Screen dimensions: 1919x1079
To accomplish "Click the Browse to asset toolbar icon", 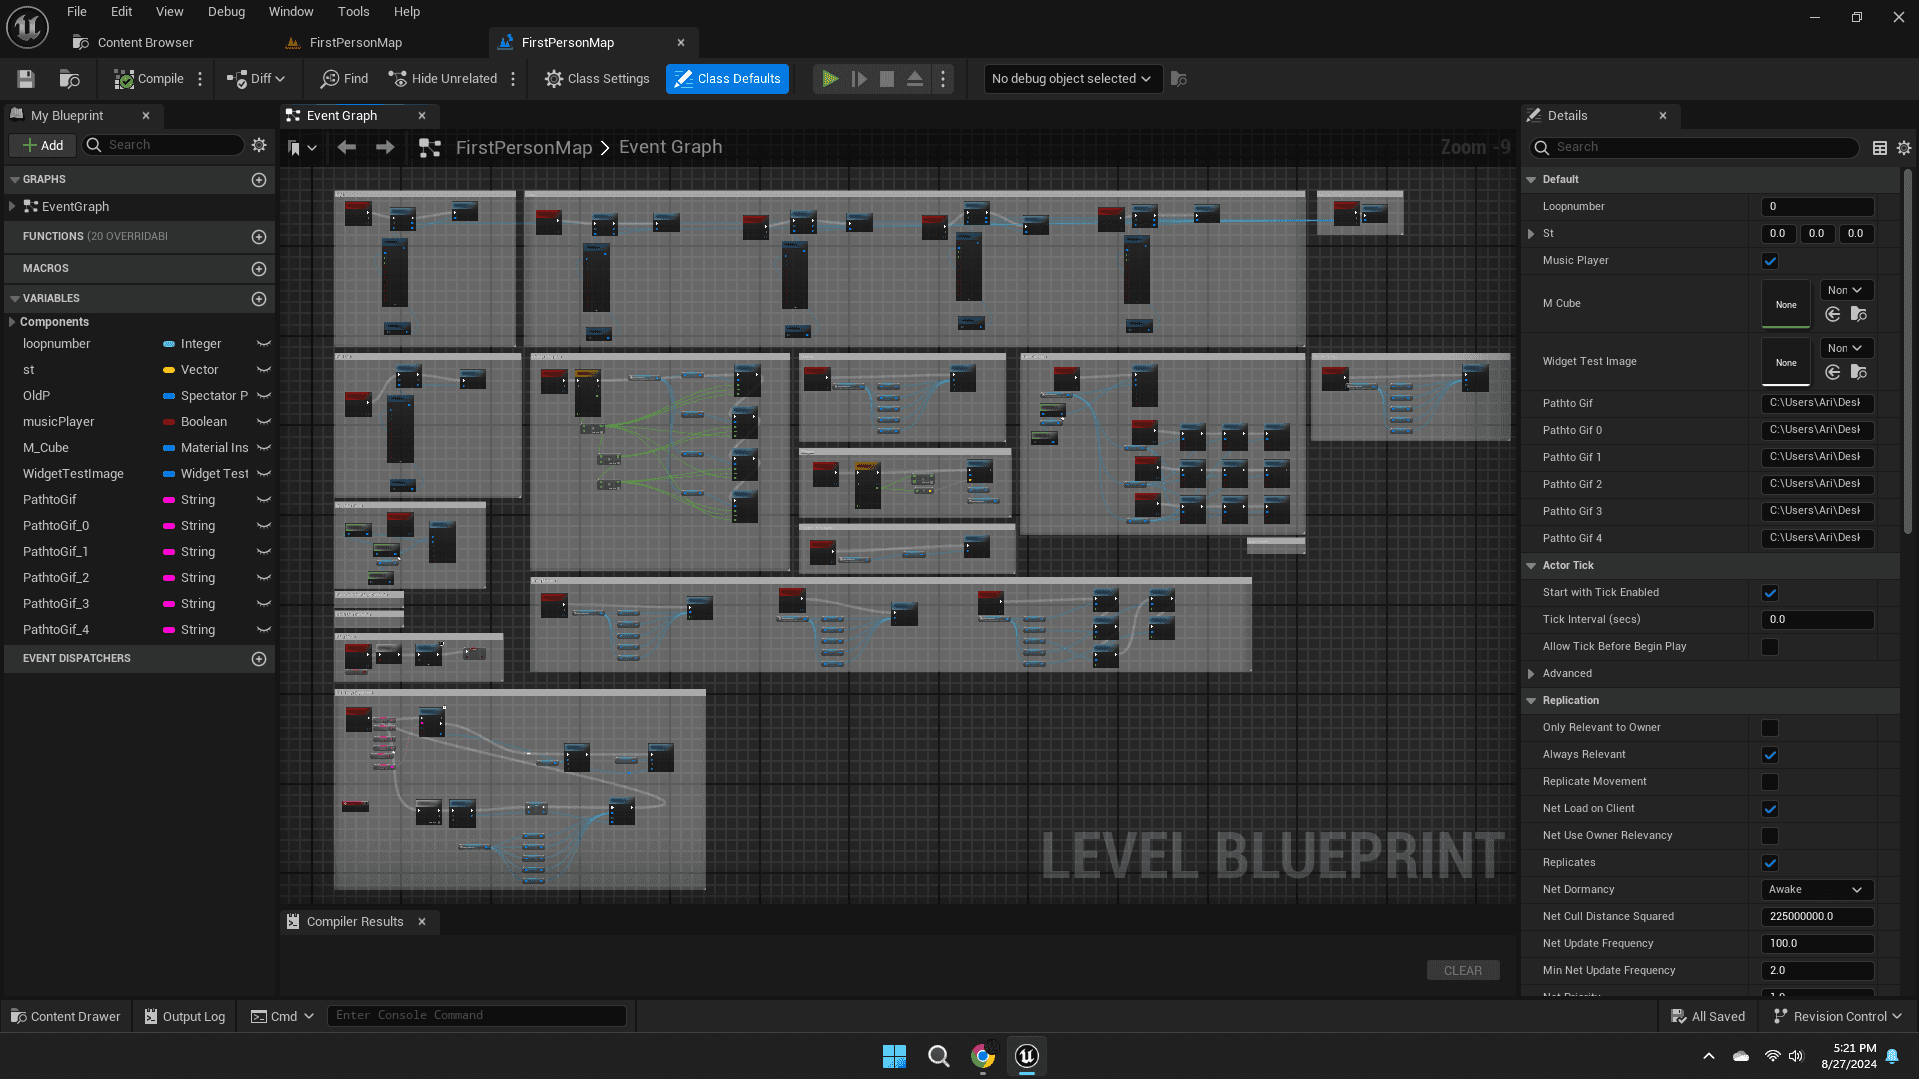I will click(x=69, y=79).
